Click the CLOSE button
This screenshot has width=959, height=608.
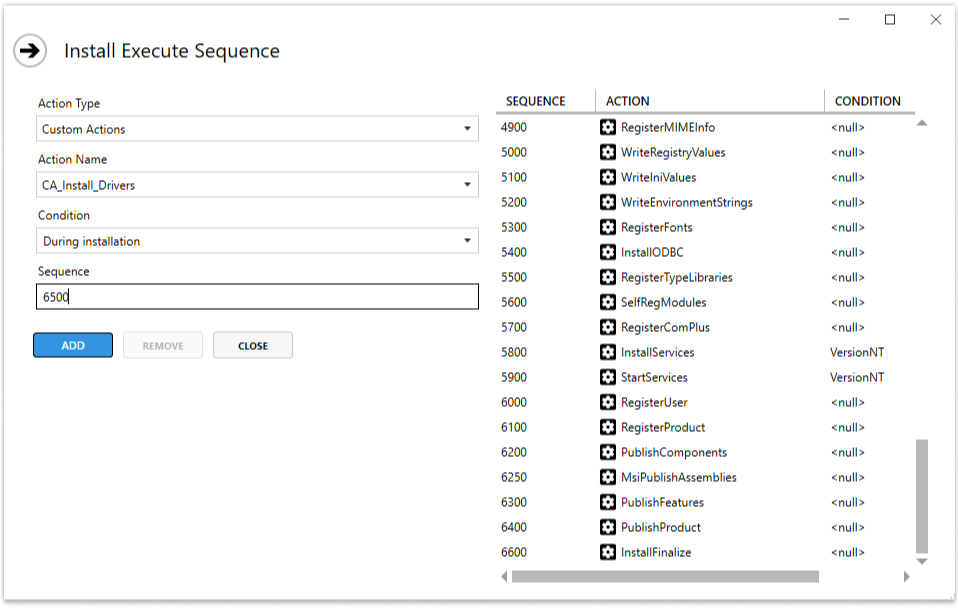tap(253, 346)
